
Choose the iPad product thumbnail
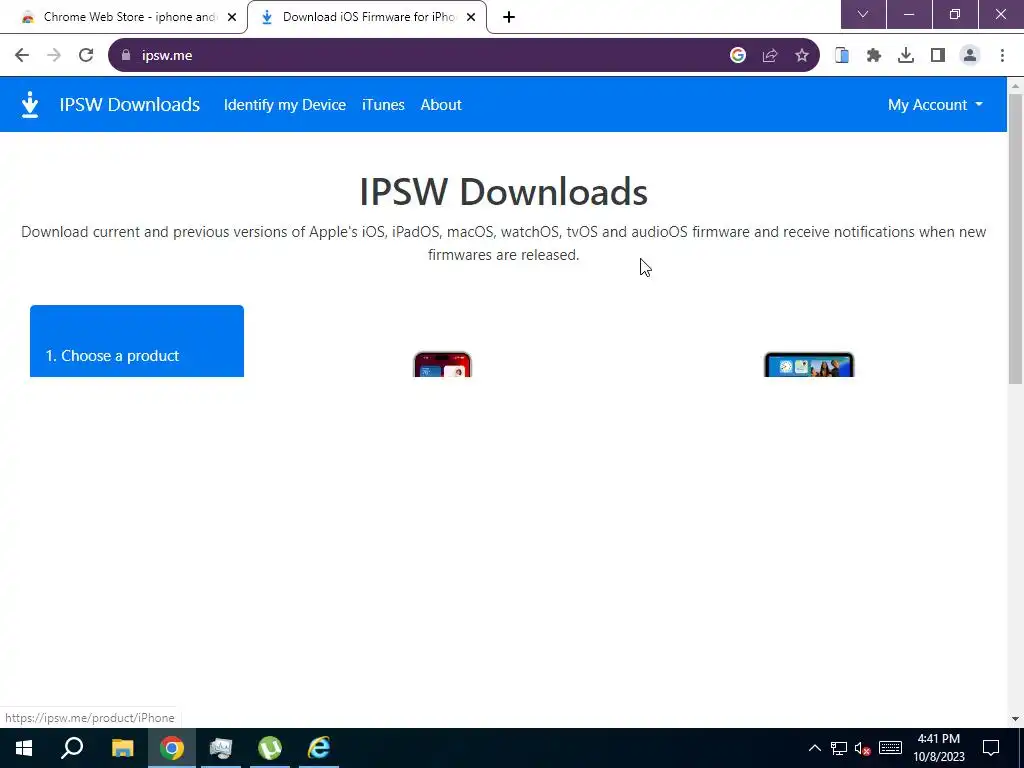tap(809, 364)
